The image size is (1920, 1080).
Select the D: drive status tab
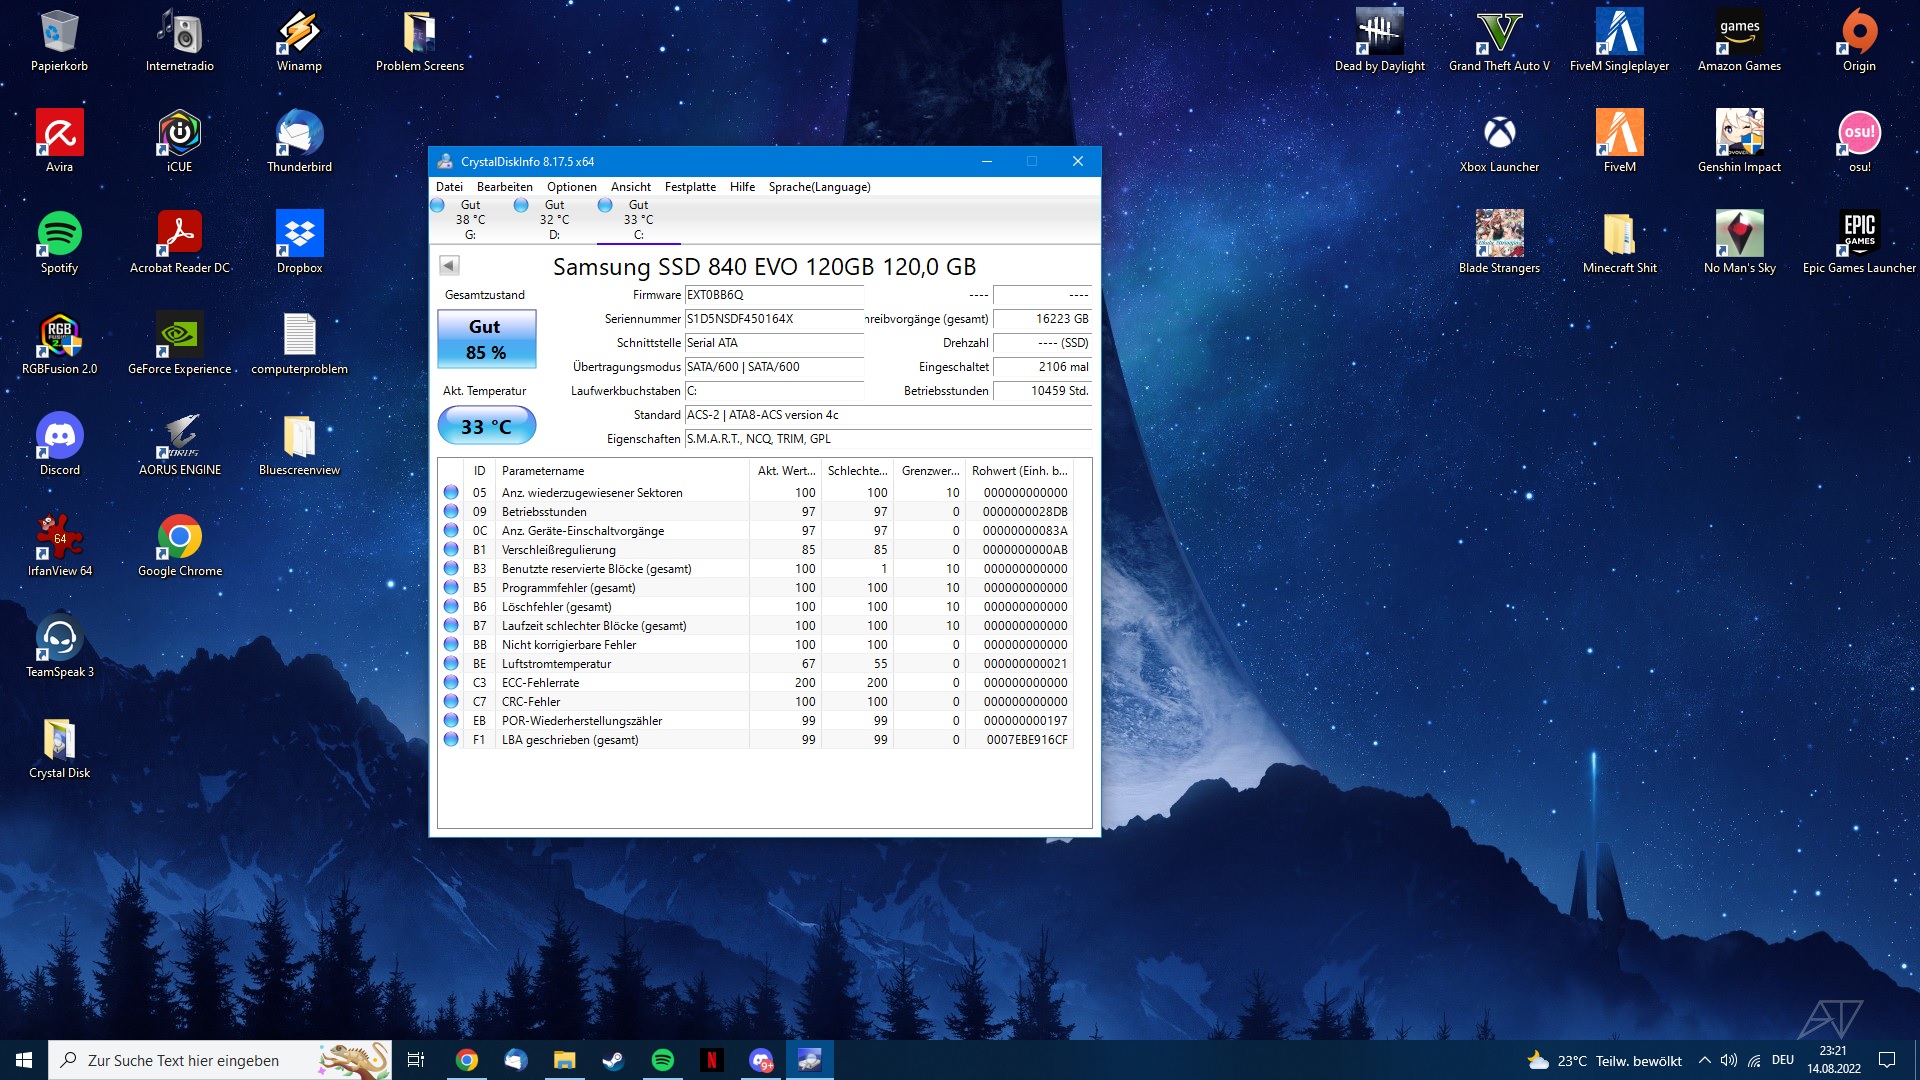click(554, 219)
